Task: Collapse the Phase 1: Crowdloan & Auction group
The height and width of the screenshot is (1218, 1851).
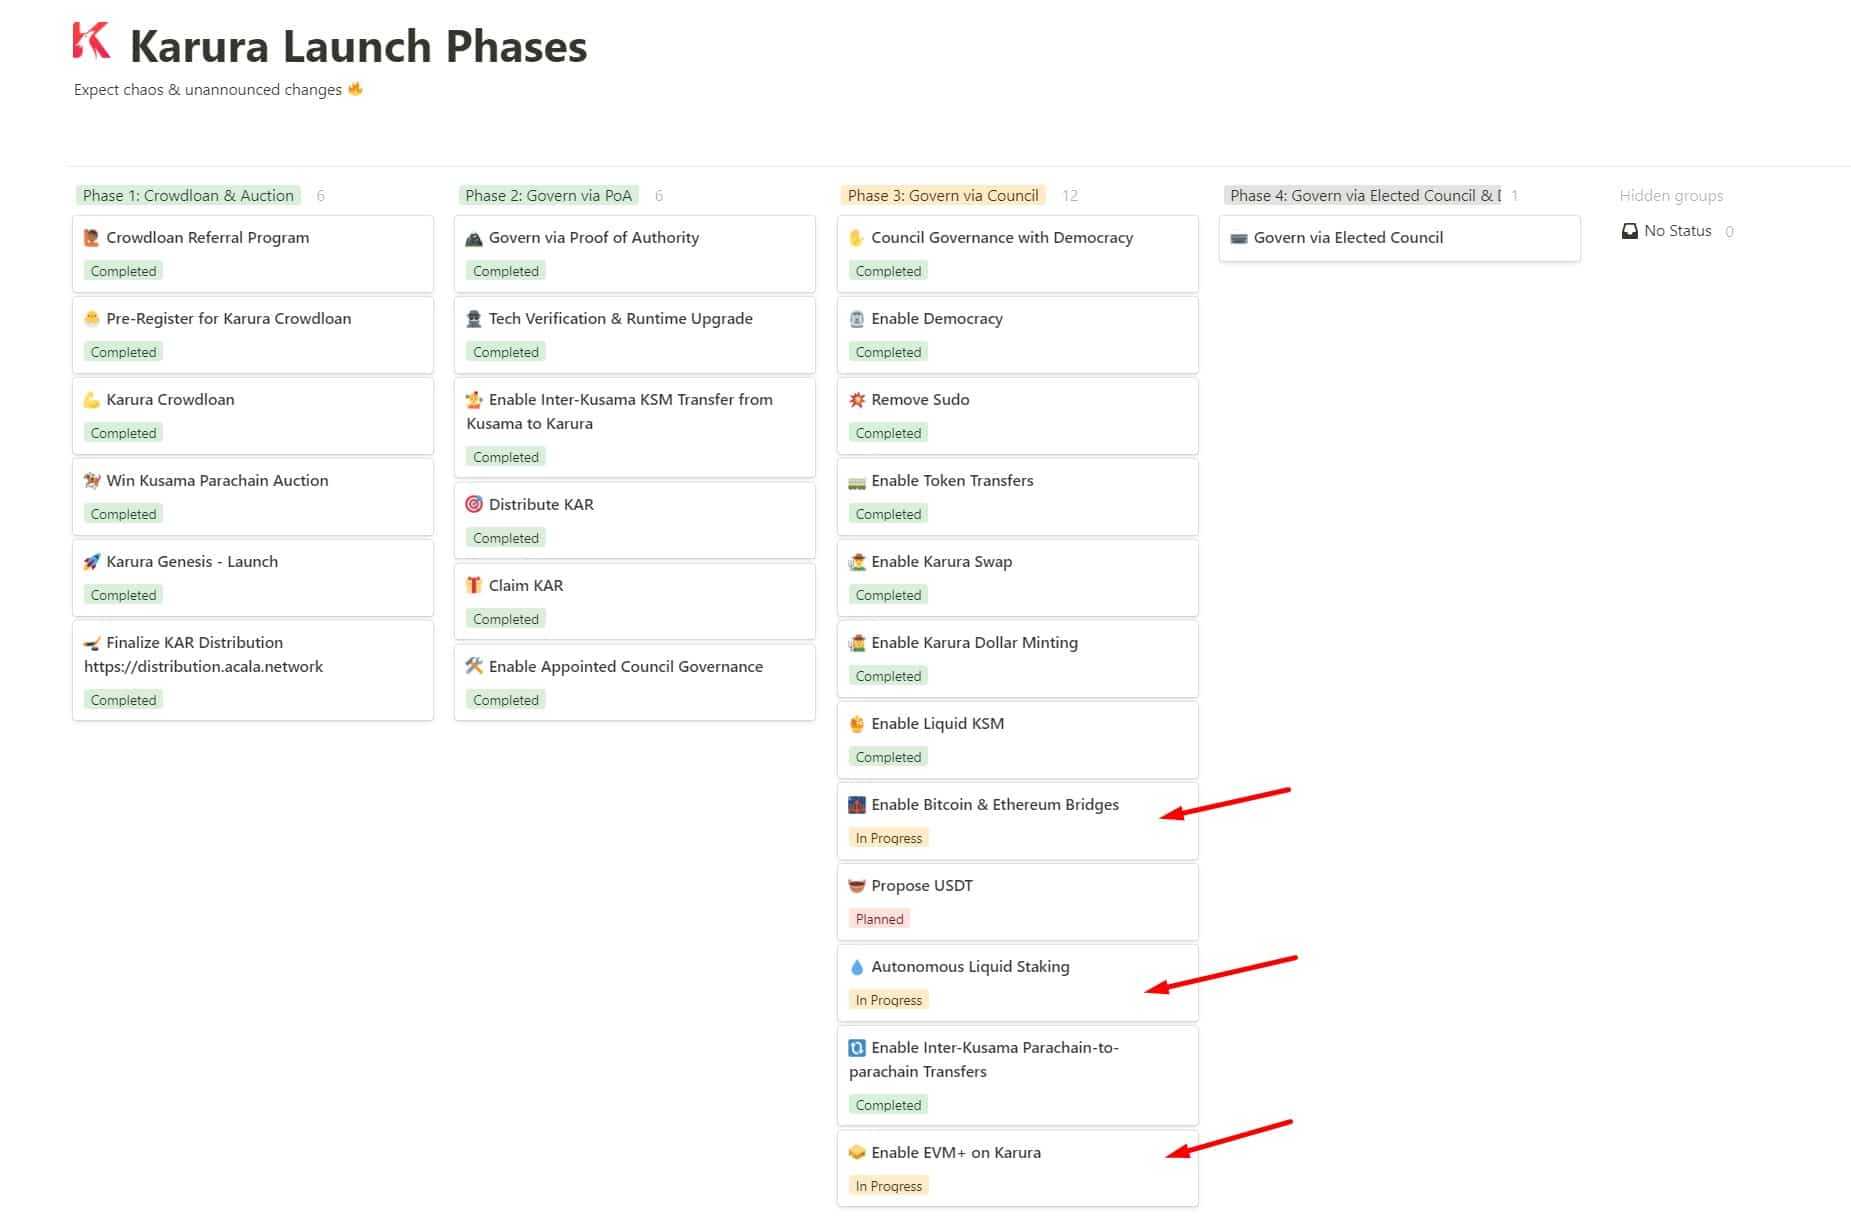Action: [x=188, y=195]
